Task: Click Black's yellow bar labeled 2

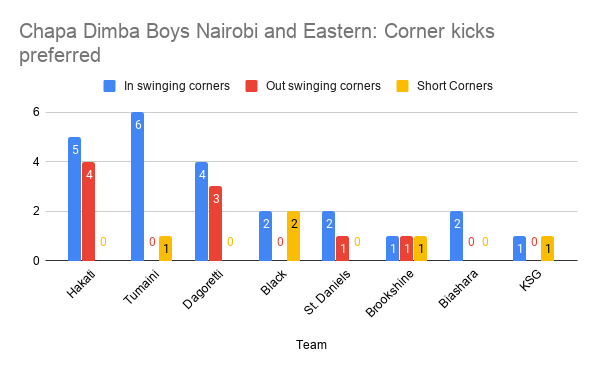Action: click(293, 236)
